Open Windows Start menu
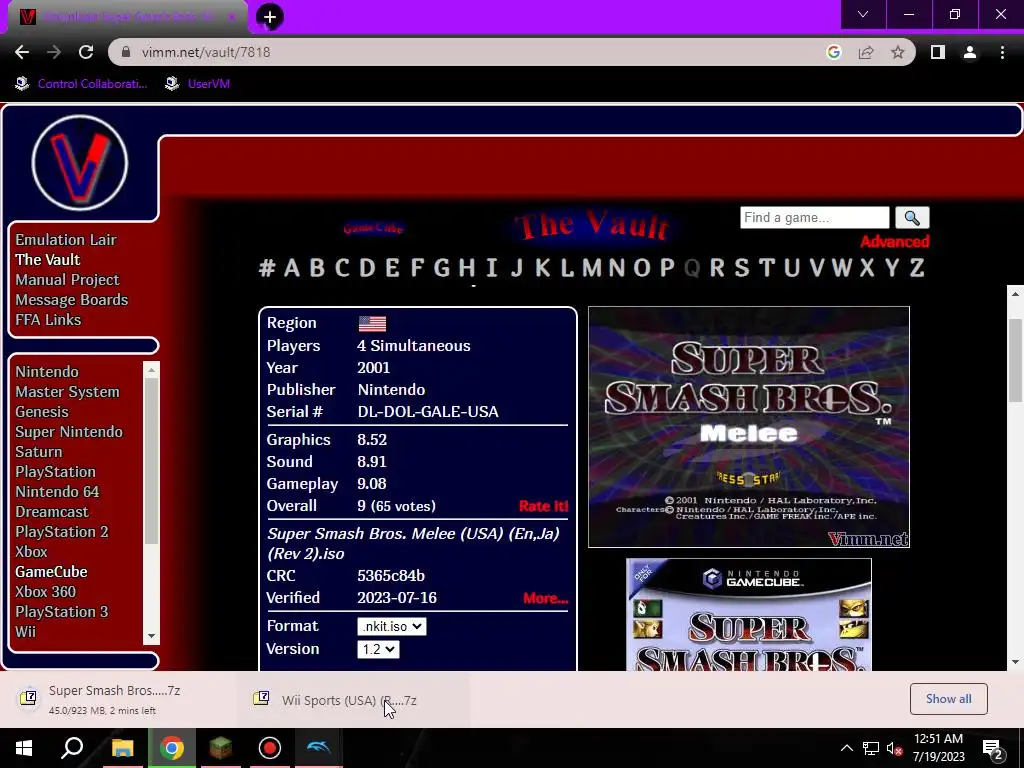Viewport: 1024px width, 768px height. point(24,748)
